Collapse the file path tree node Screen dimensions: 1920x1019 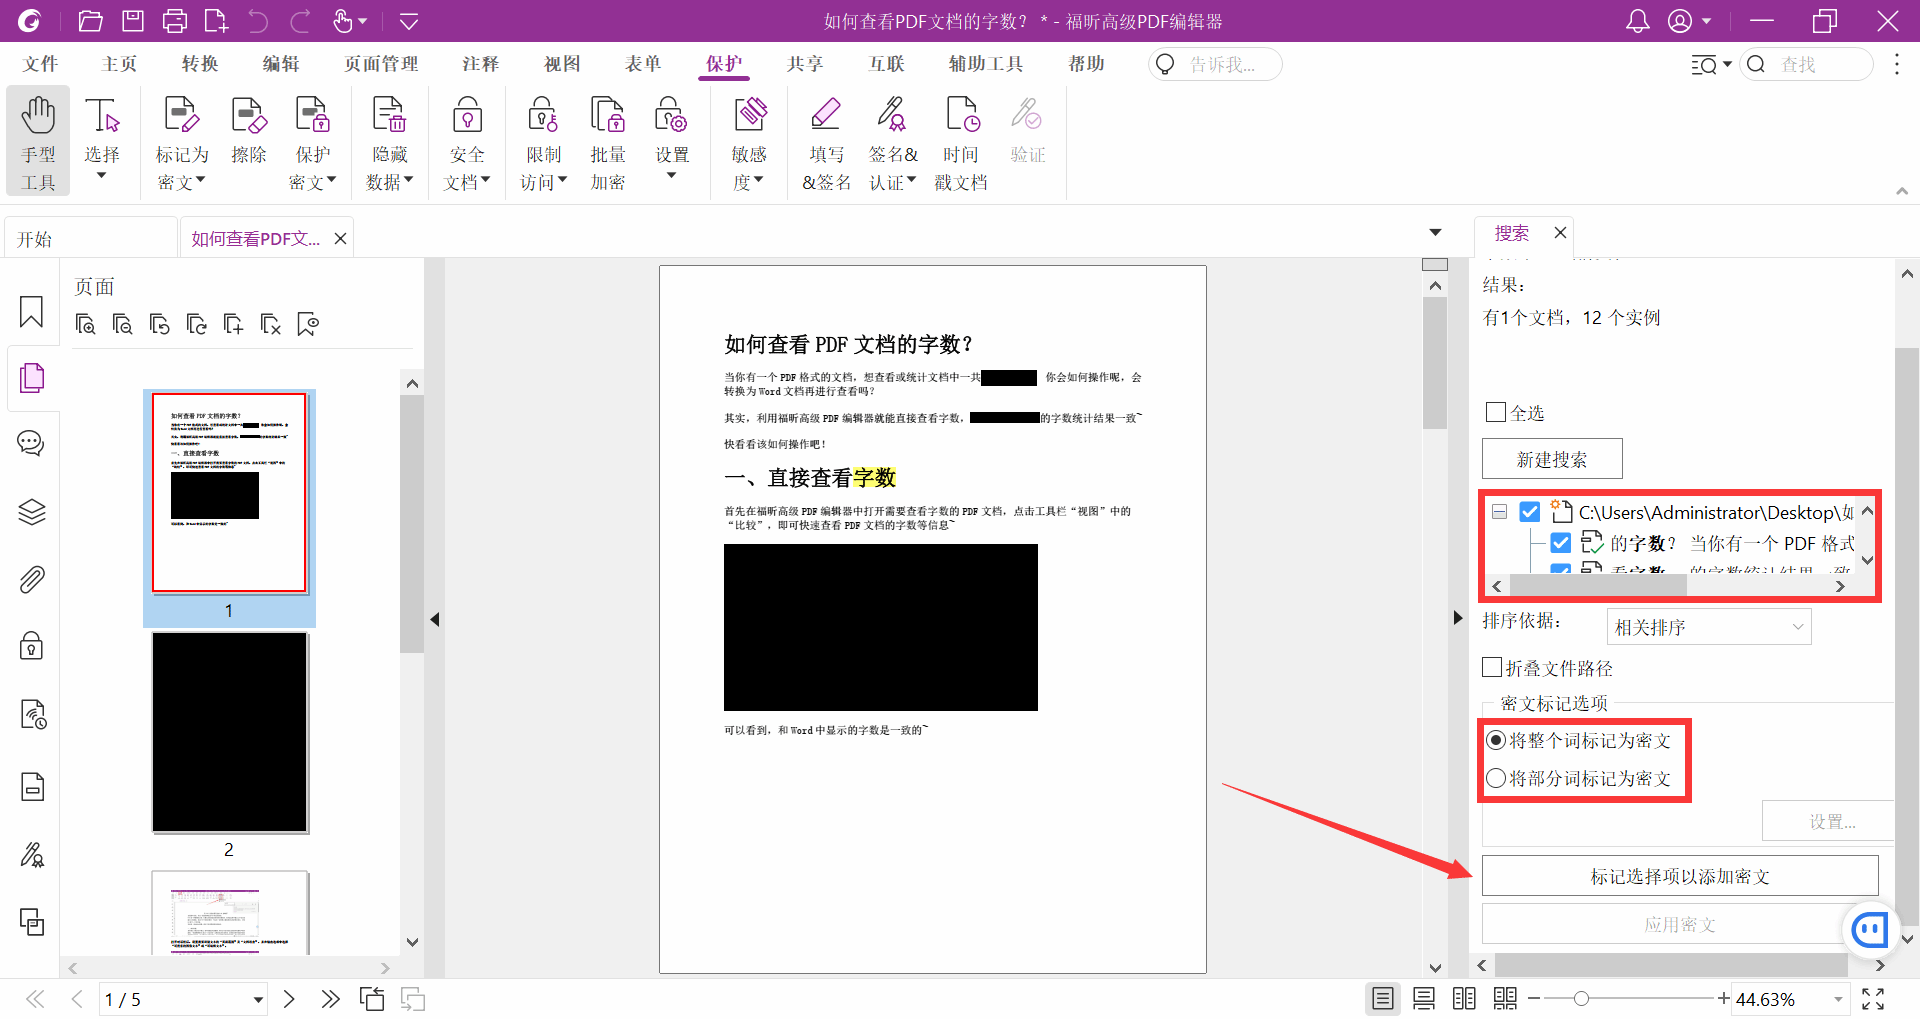pyautogui.click(x=1499, y=512)
